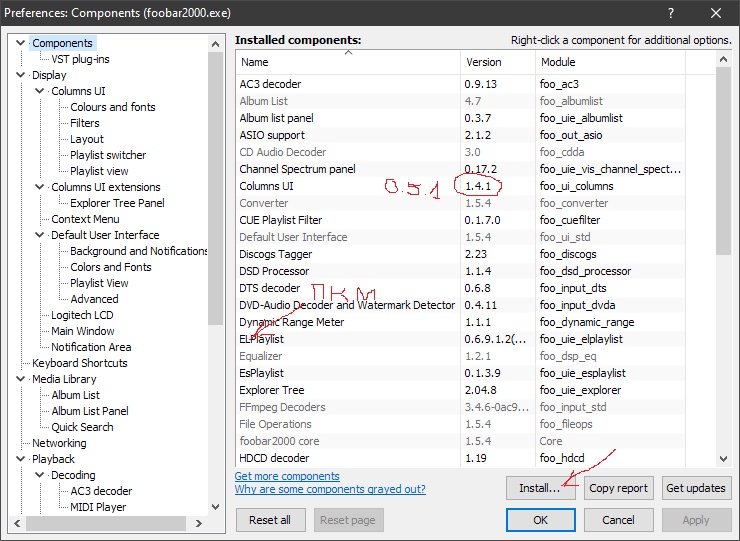Click Reset all button
The width and height of the screenshot is (740, 541).
[270, 520]
